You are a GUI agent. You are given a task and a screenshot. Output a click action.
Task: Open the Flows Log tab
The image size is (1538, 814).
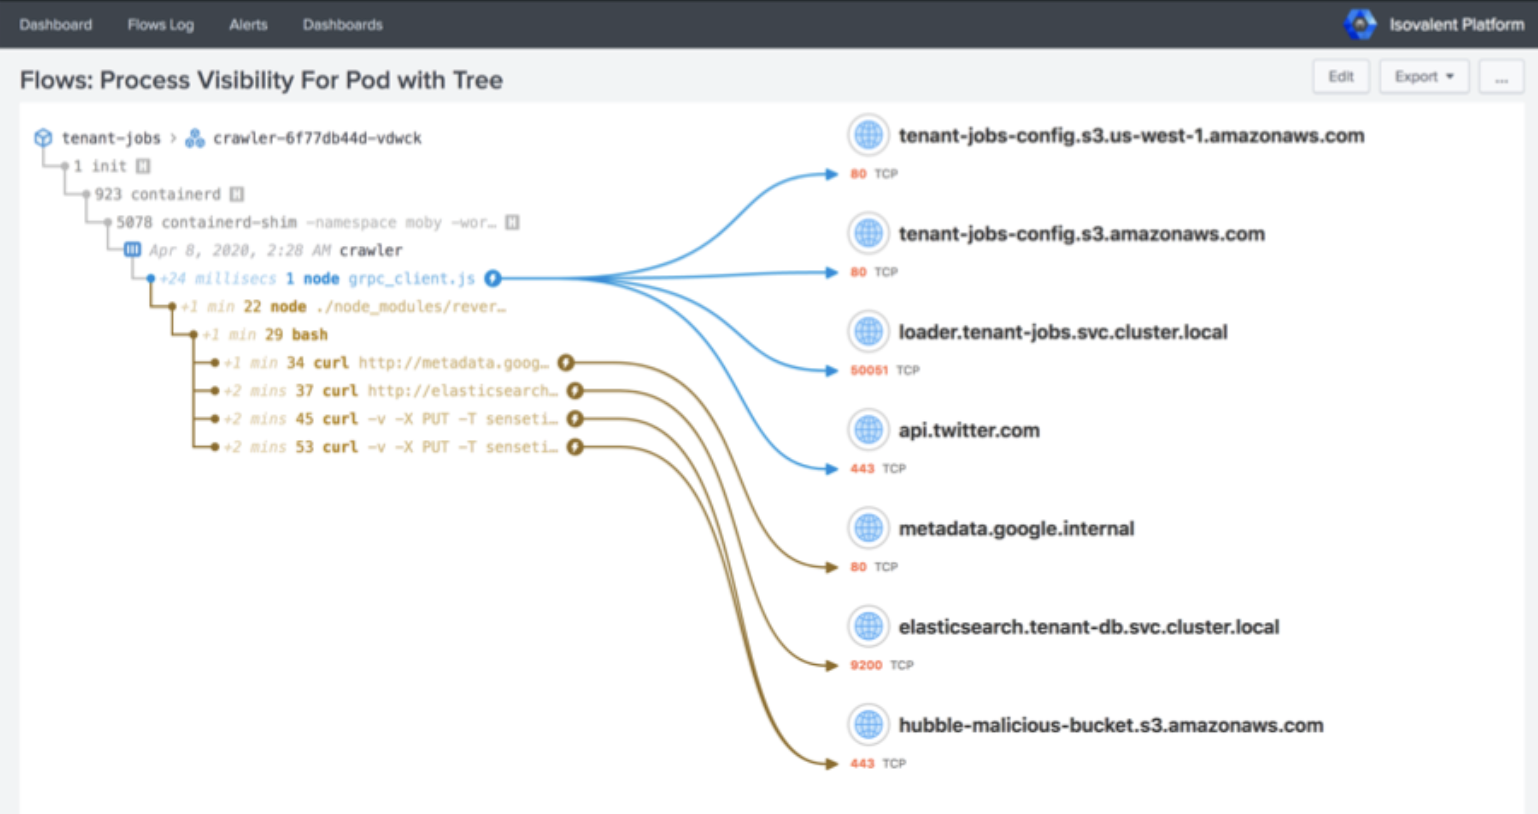click(160, 24)
